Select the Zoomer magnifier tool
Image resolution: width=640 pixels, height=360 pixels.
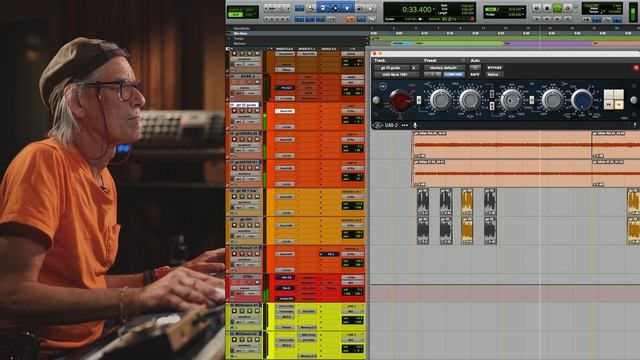tap(310, 8)
